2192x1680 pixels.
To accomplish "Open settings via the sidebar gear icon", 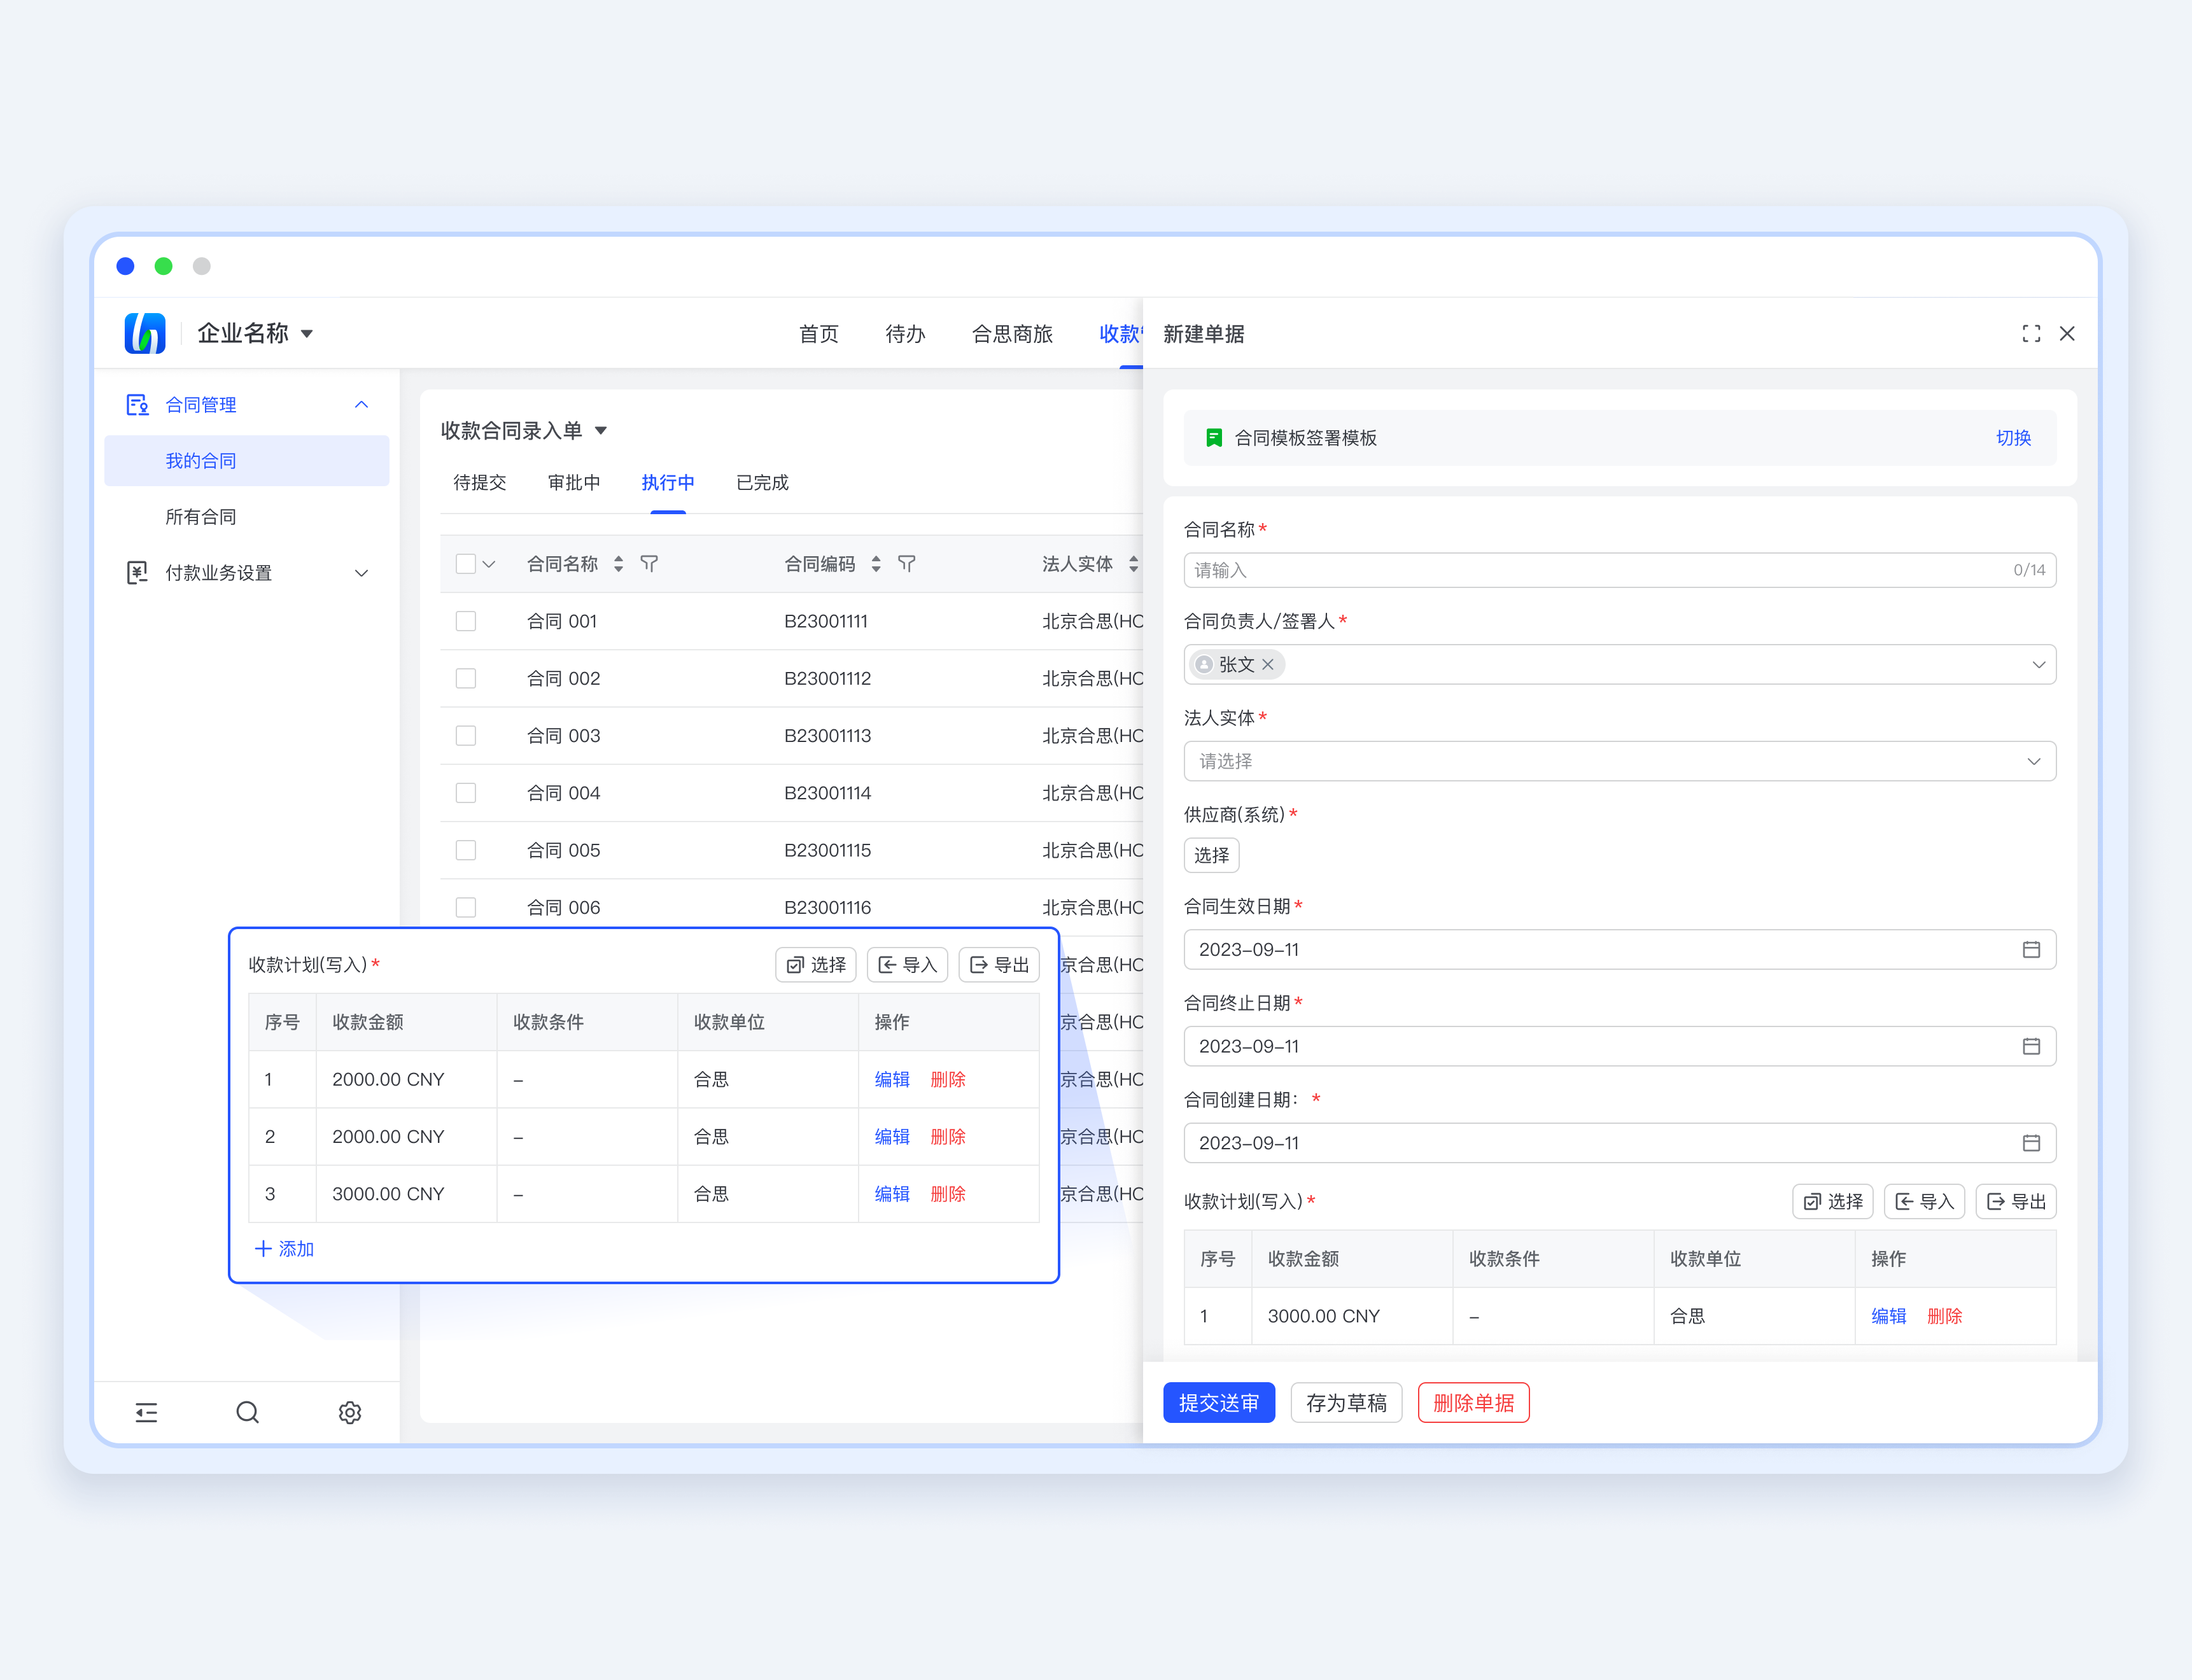I will tap(349, 1412).
